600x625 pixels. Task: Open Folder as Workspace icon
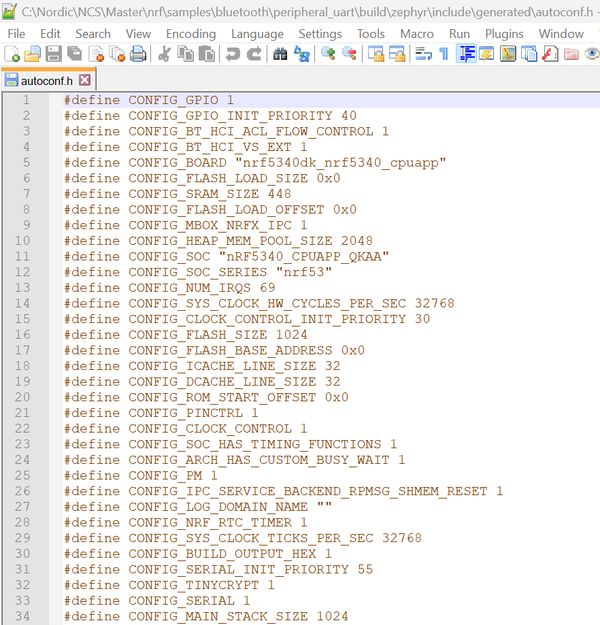coord(571,54)
